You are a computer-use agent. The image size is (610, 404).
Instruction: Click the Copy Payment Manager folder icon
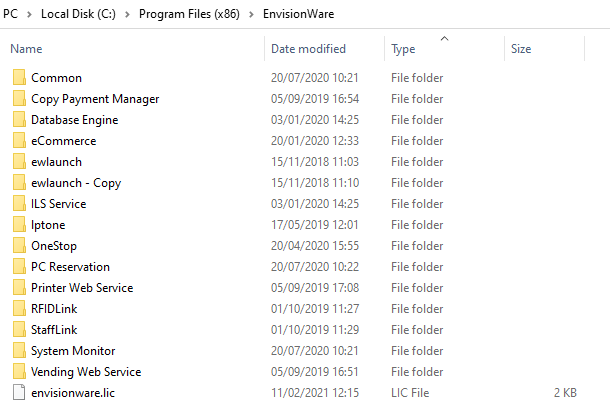click(19, 98)
